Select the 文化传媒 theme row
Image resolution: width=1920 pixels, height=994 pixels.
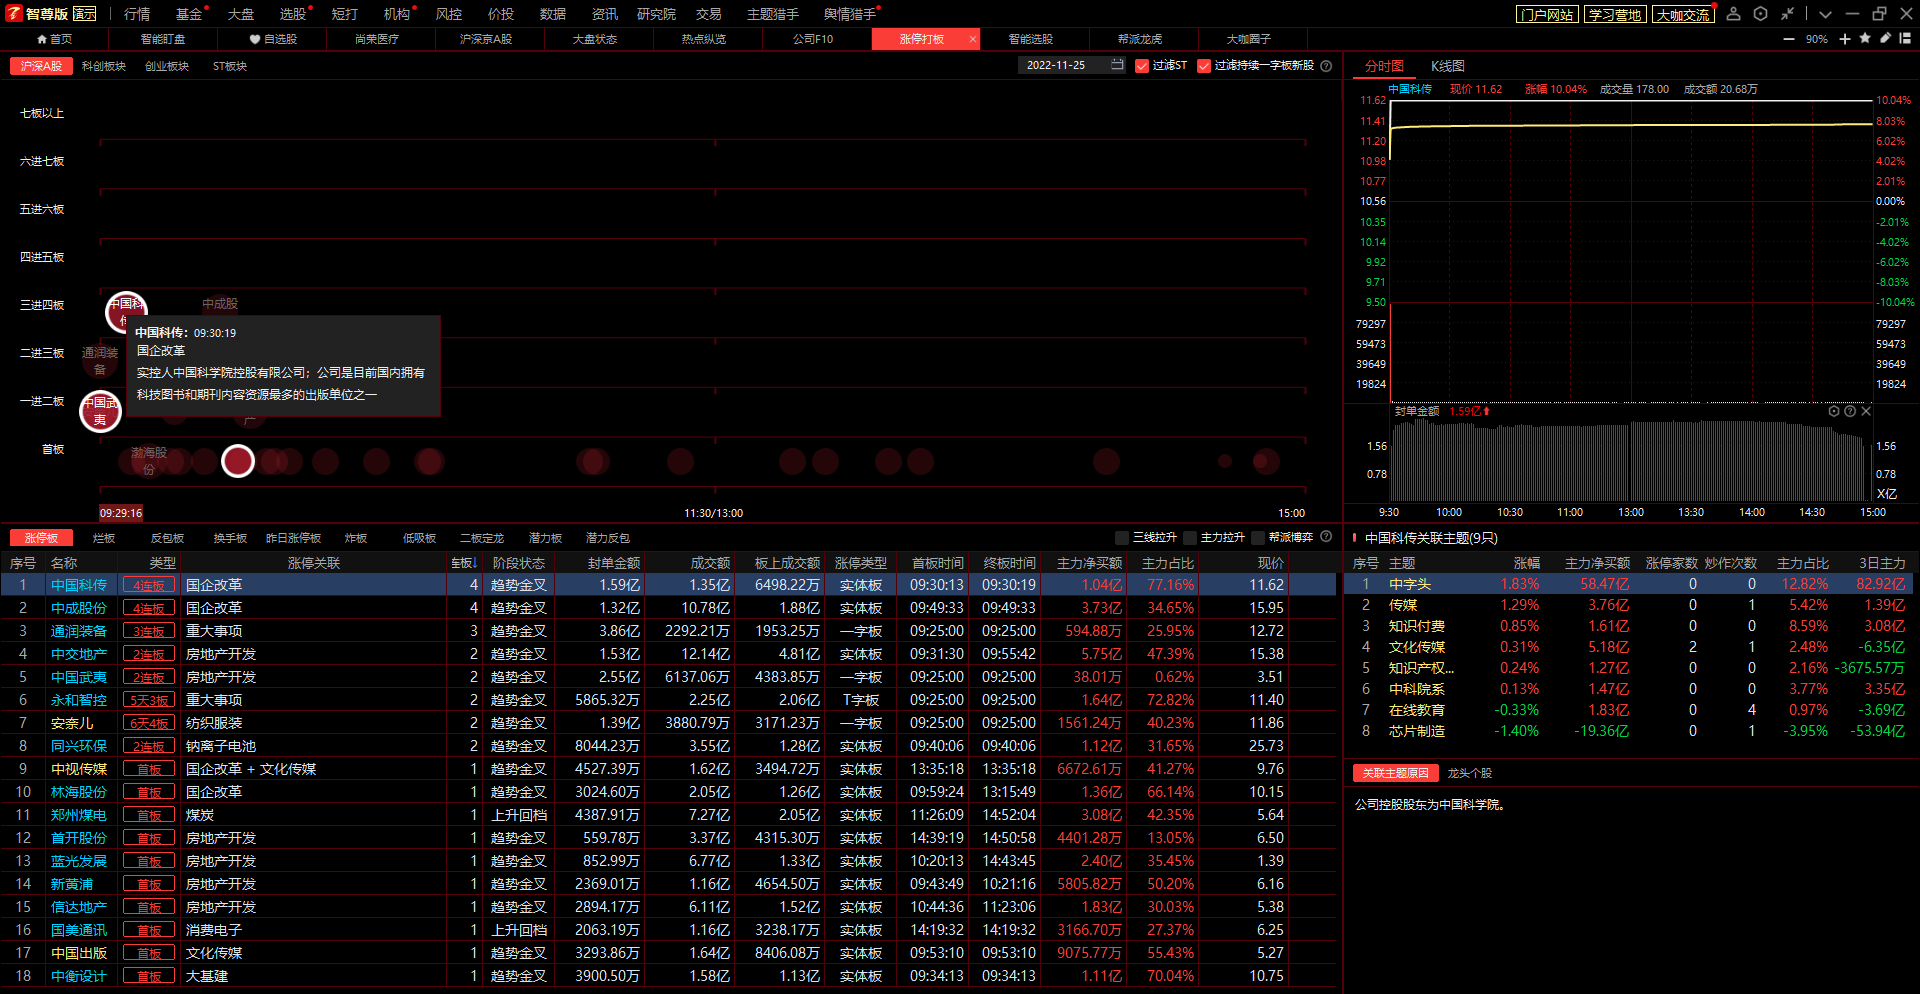click(x=1630, y=647)
